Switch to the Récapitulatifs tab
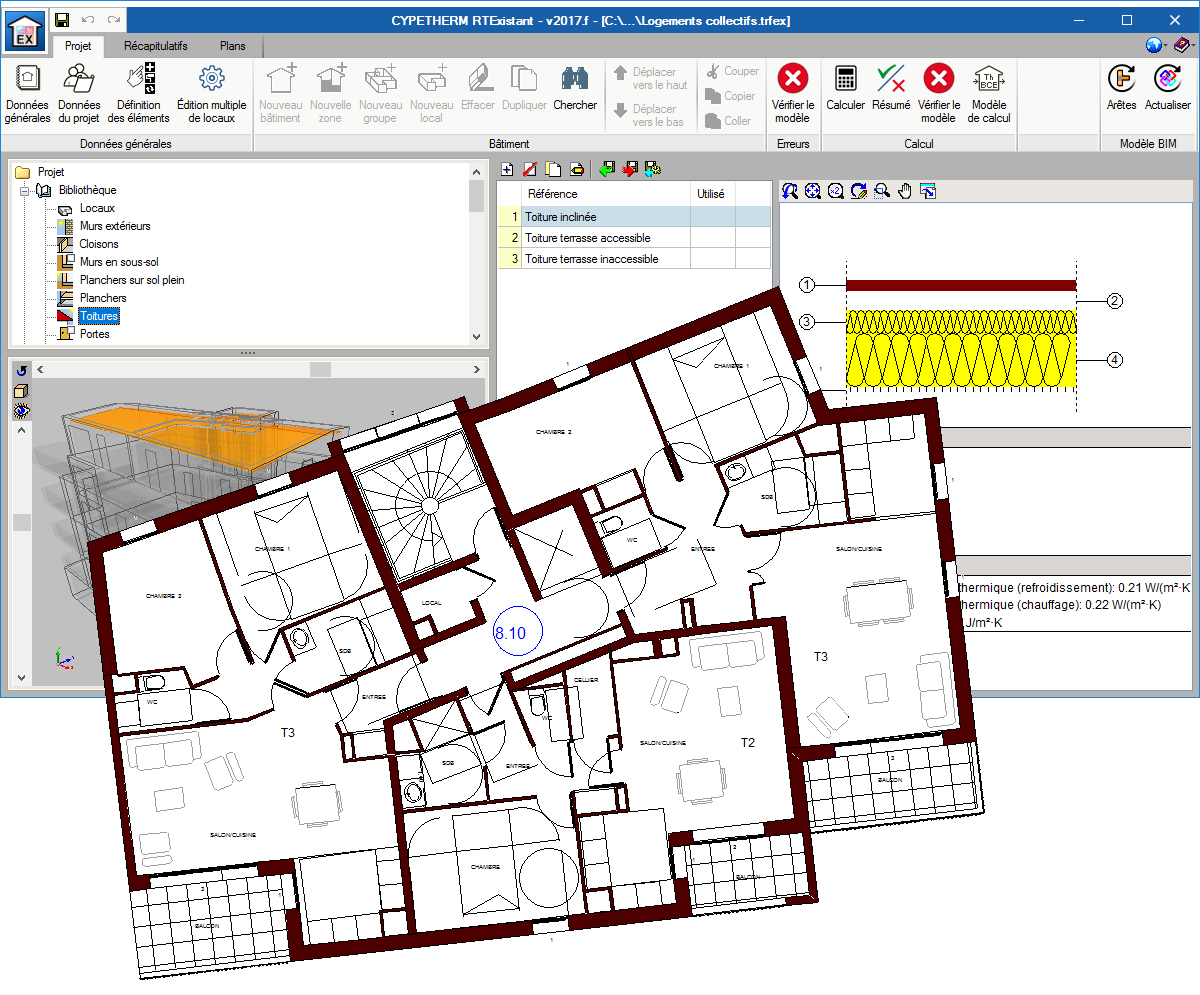The image size is (1200, 995). click(x=156, y=46)
